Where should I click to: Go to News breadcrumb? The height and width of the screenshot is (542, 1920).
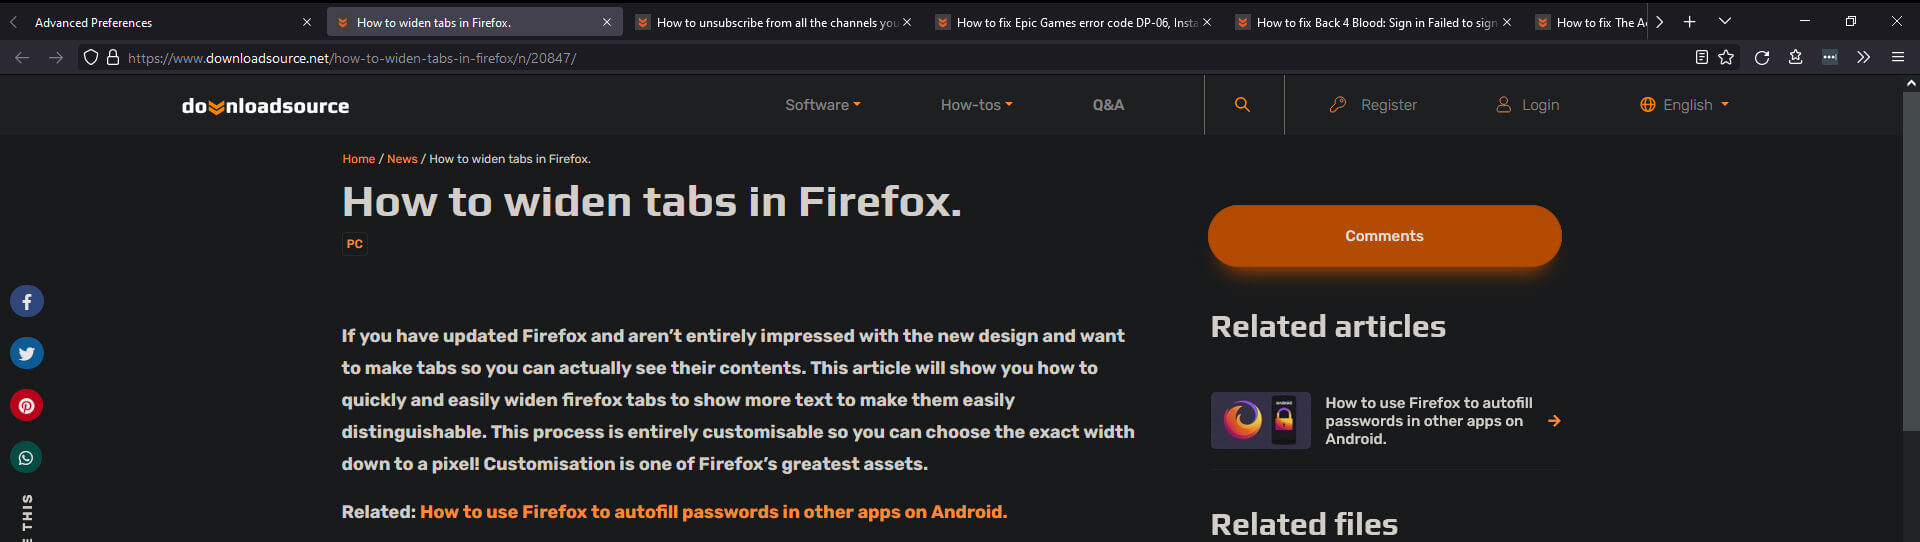coord(402,159)
